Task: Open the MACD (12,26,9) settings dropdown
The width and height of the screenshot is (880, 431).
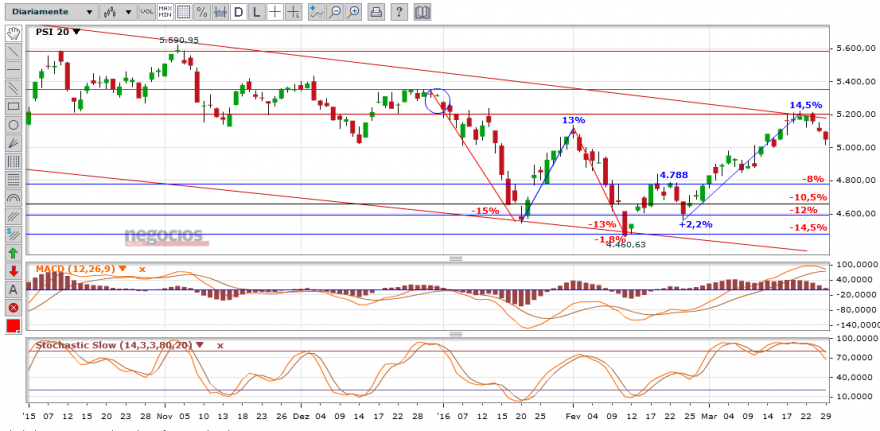Action: (x=123, y=269)
